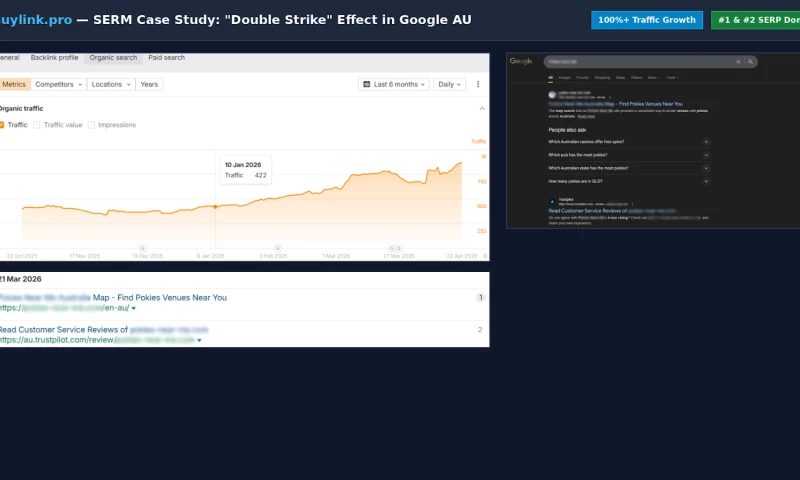Open 'Read Customer Service Reviews of' link
This screenshot has width=800, height=480.
(x=104, y=330)
